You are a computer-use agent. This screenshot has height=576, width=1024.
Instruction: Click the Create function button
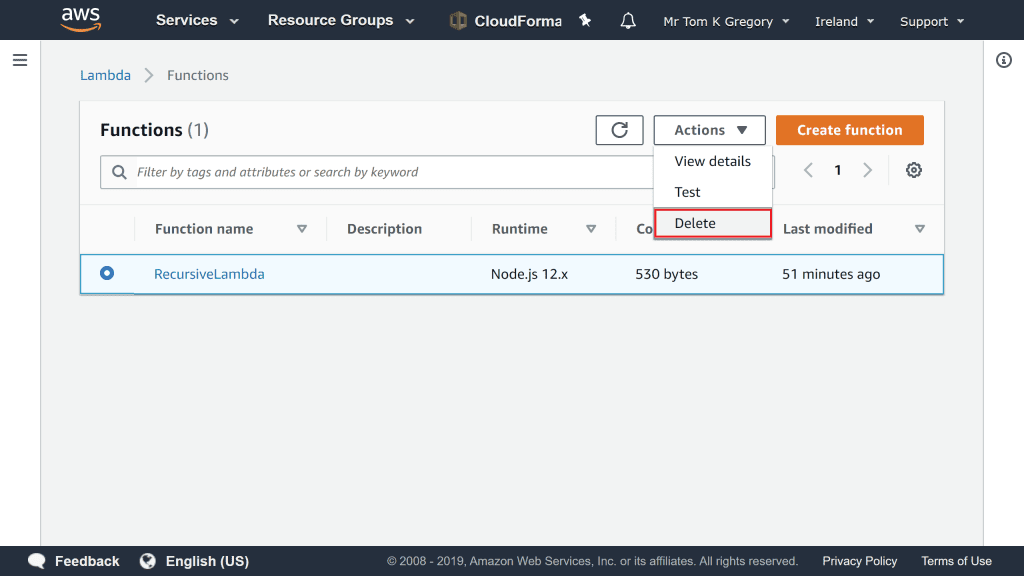[849, 130]
